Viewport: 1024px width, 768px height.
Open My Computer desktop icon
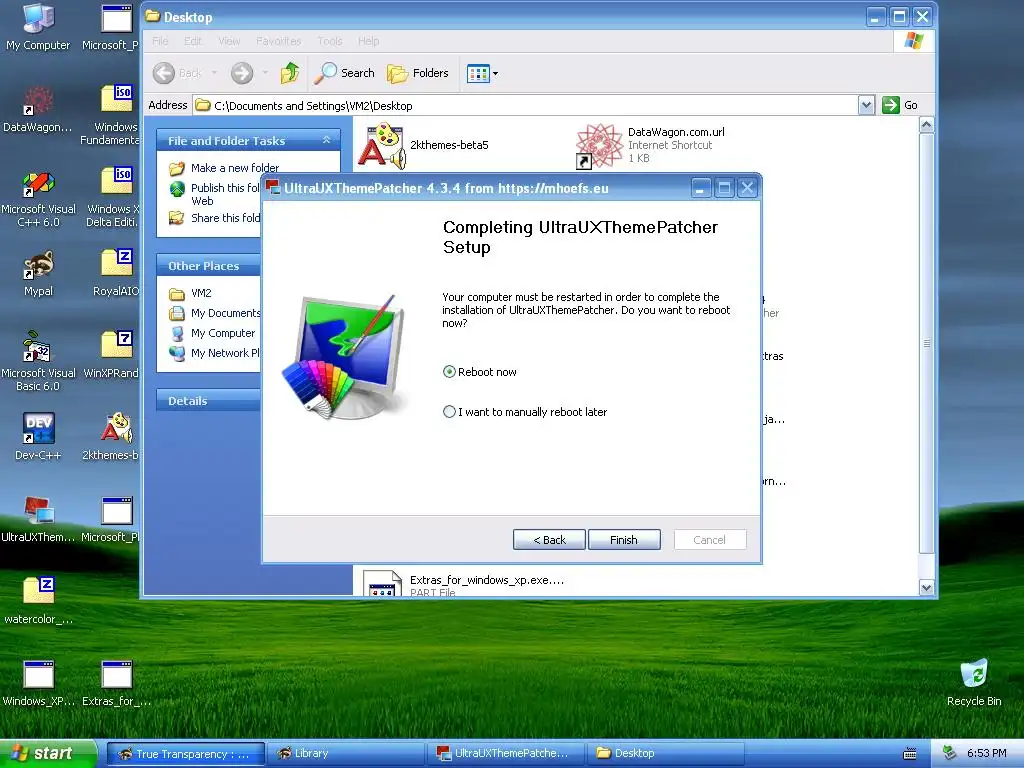click(38, 27)
